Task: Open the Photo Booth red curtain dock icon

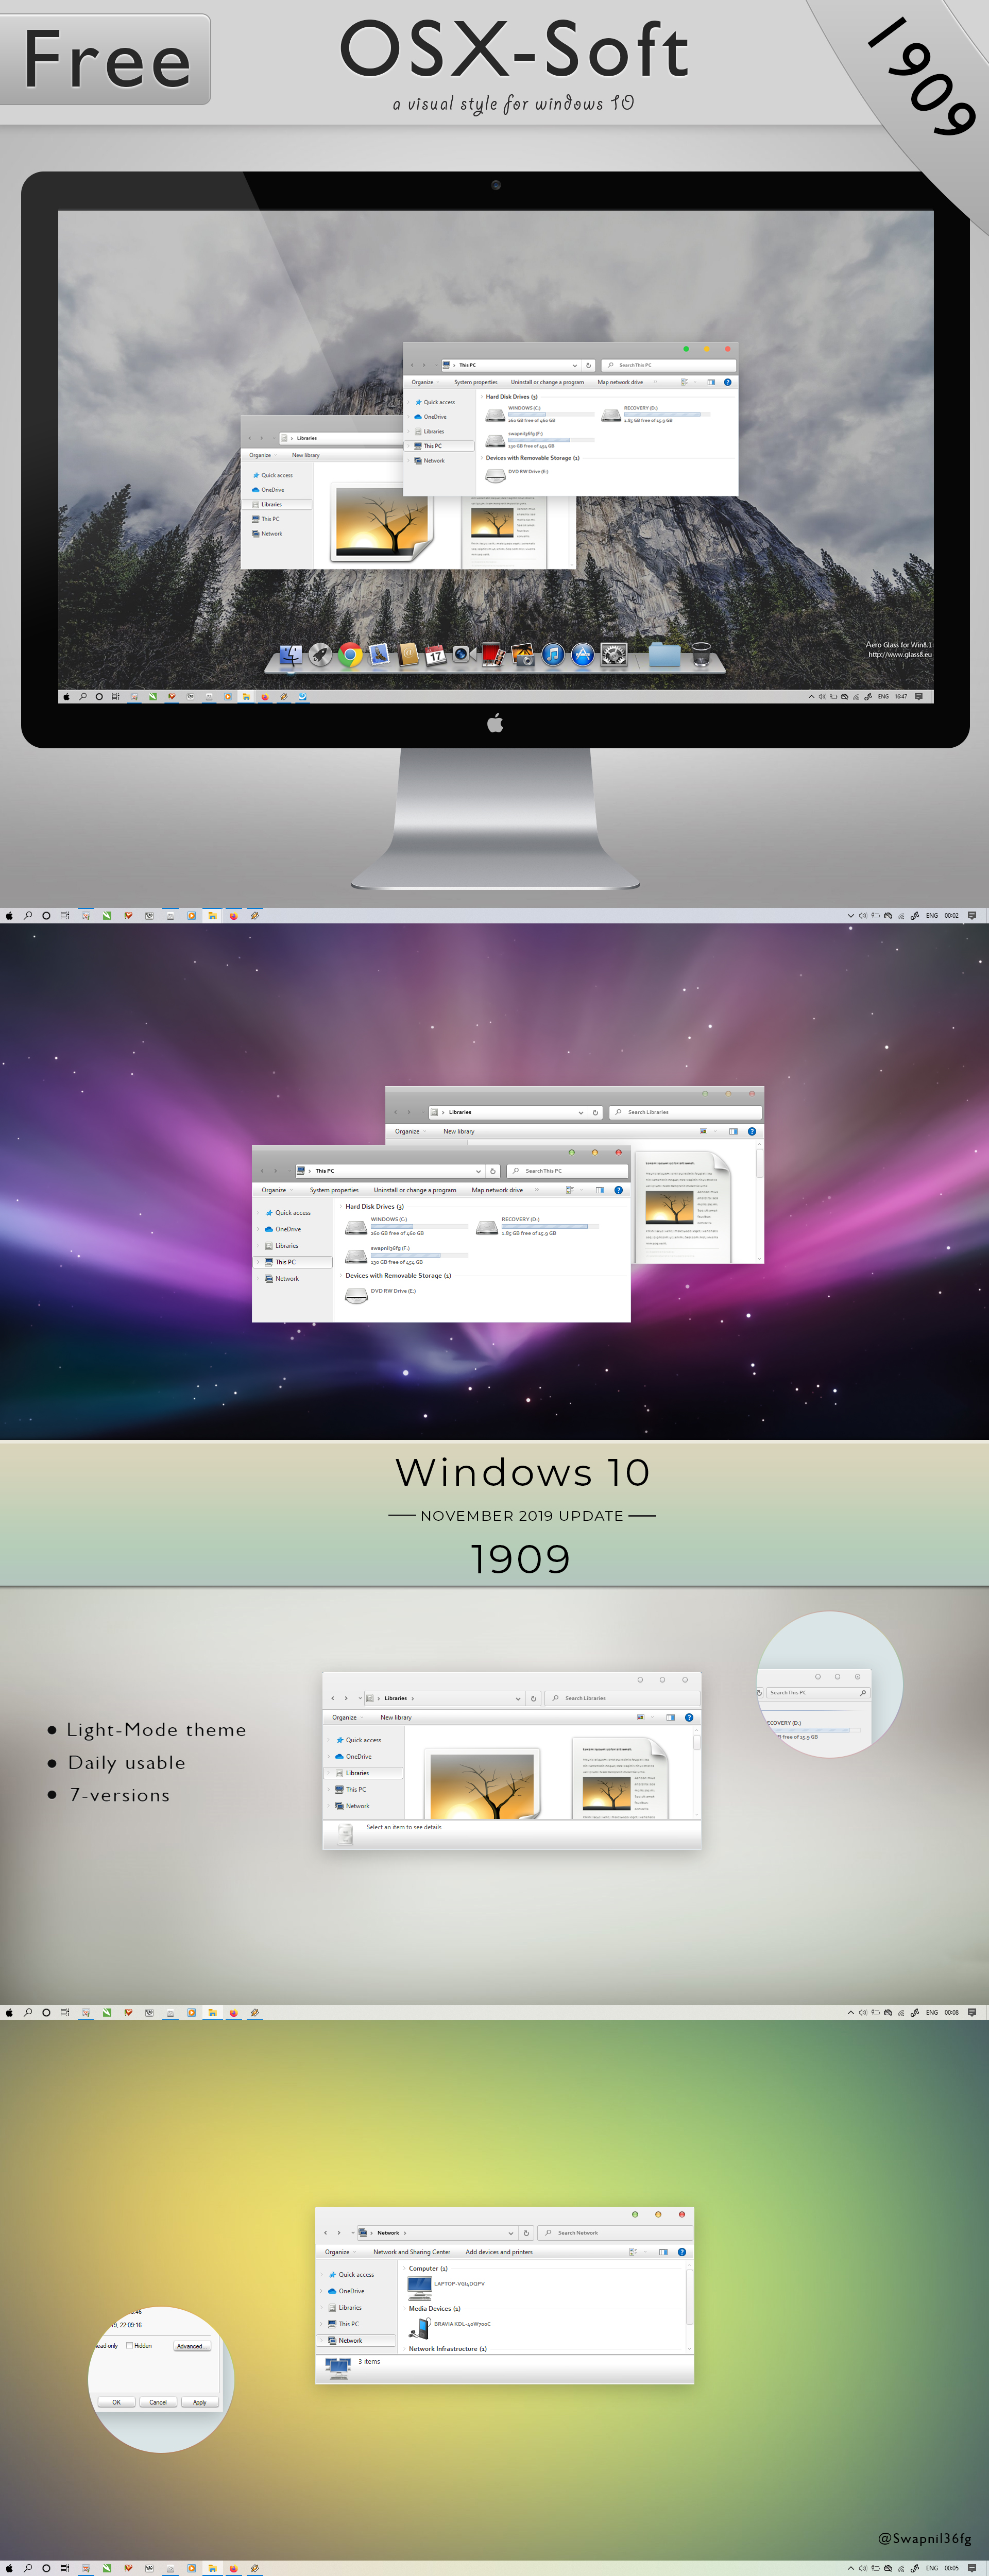Action: click(493, 655)
